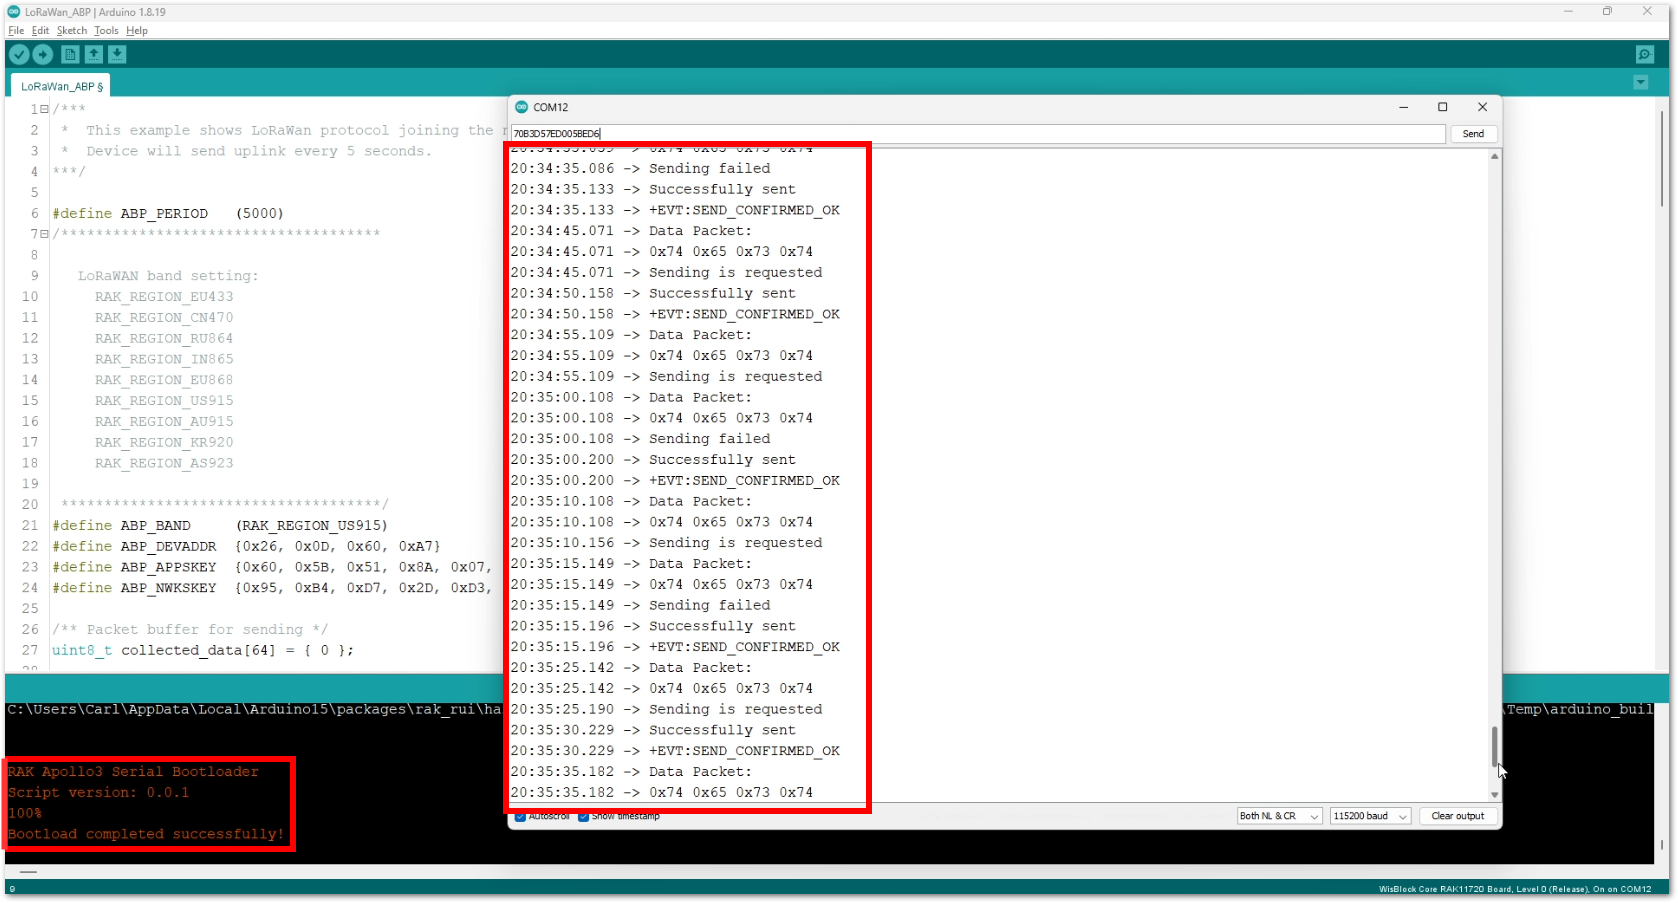Click the 20:34:35.086 Sending failed log line
This screenshot has width=1678, height=903.
click(640, 169)
